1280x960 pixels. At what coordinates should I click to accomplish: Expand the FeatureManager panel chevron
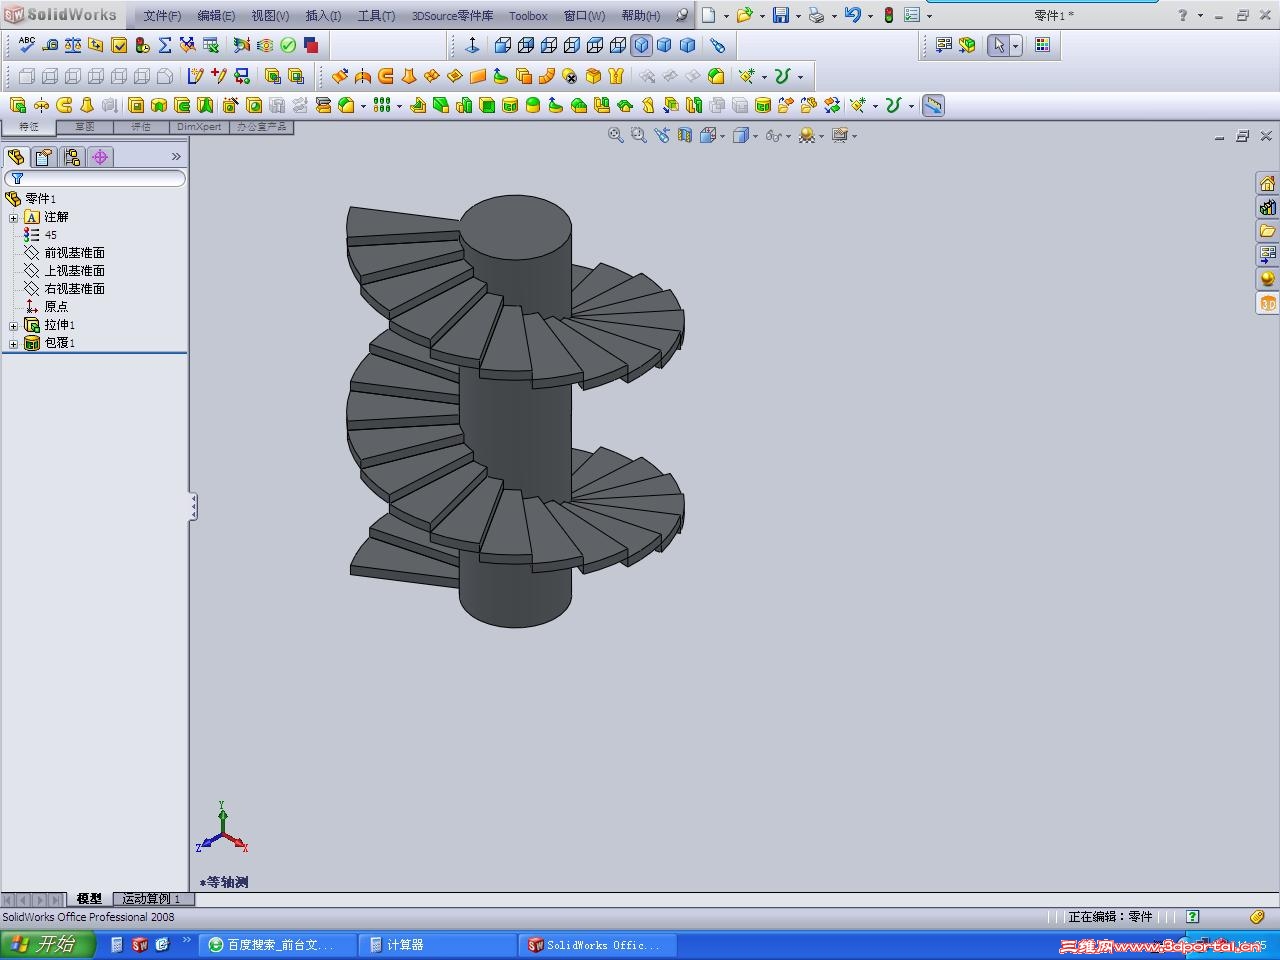coord(176,157)
